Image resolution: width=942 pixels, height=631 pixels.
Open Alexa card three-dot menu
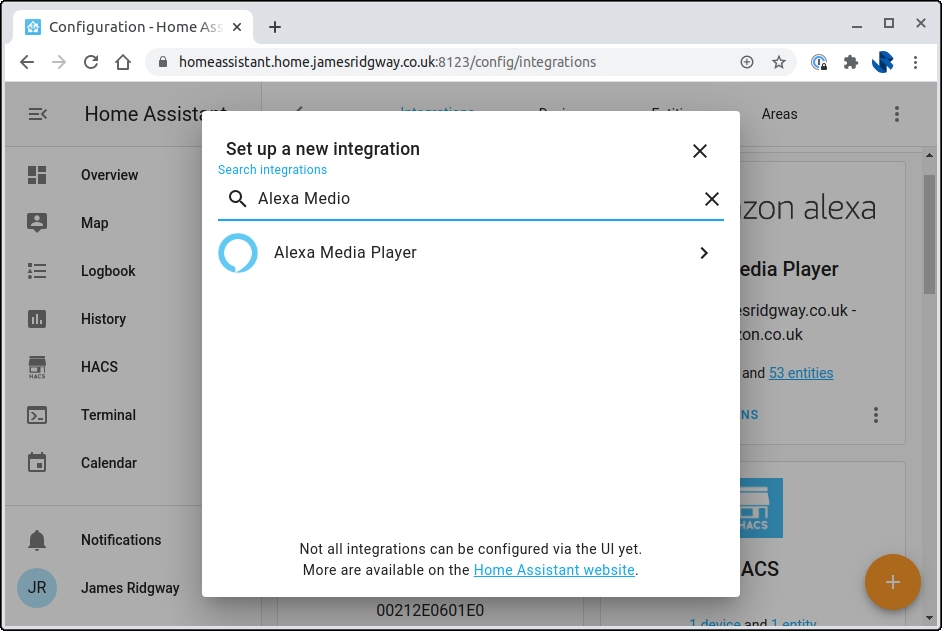pyautogui.click(x=876, y=415)
